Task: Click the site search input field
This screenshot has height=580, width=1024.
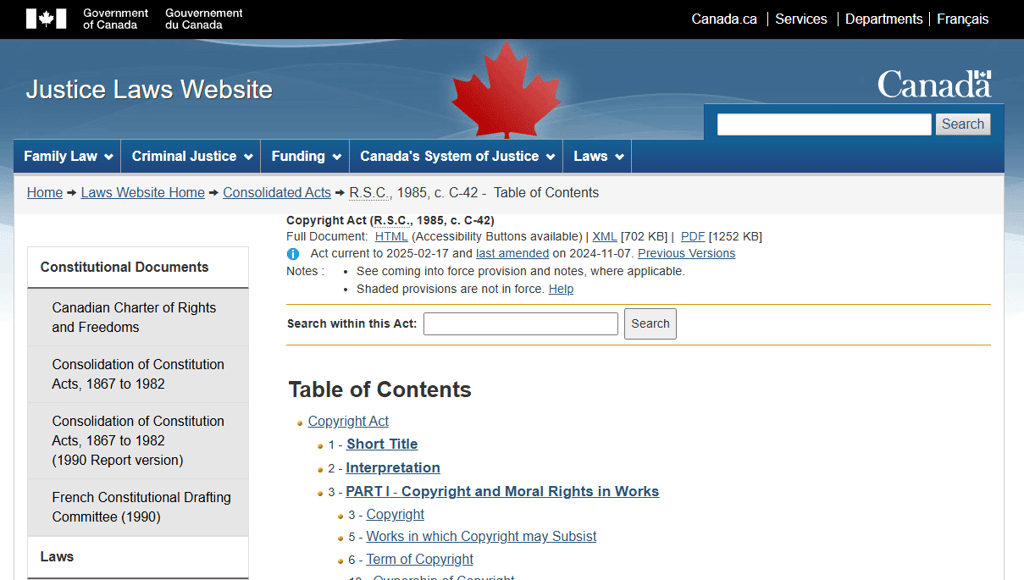Action: 824,124
